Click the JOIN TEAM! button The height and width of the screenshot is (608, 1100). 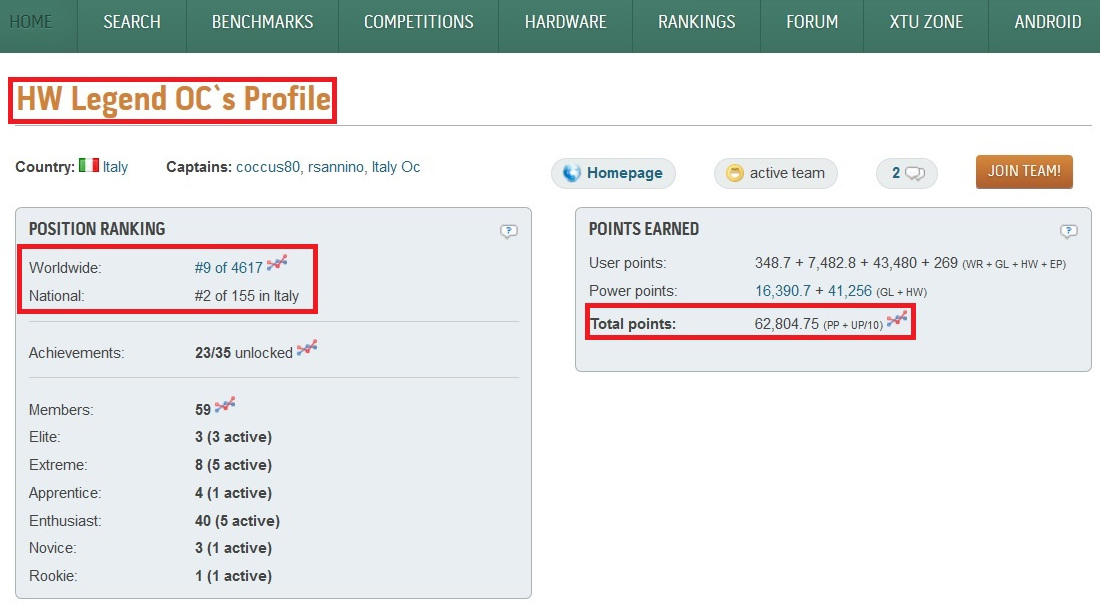click(1024, 172)
